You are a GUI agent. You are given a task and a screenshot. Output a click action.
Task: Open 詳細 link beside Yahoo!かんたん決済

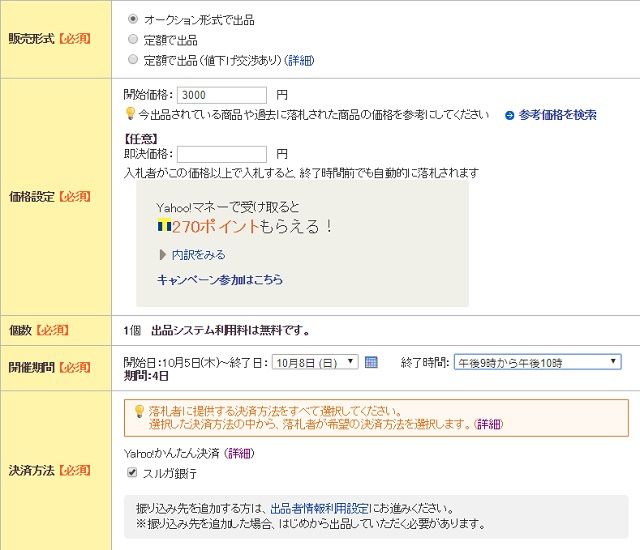[240, 453]
